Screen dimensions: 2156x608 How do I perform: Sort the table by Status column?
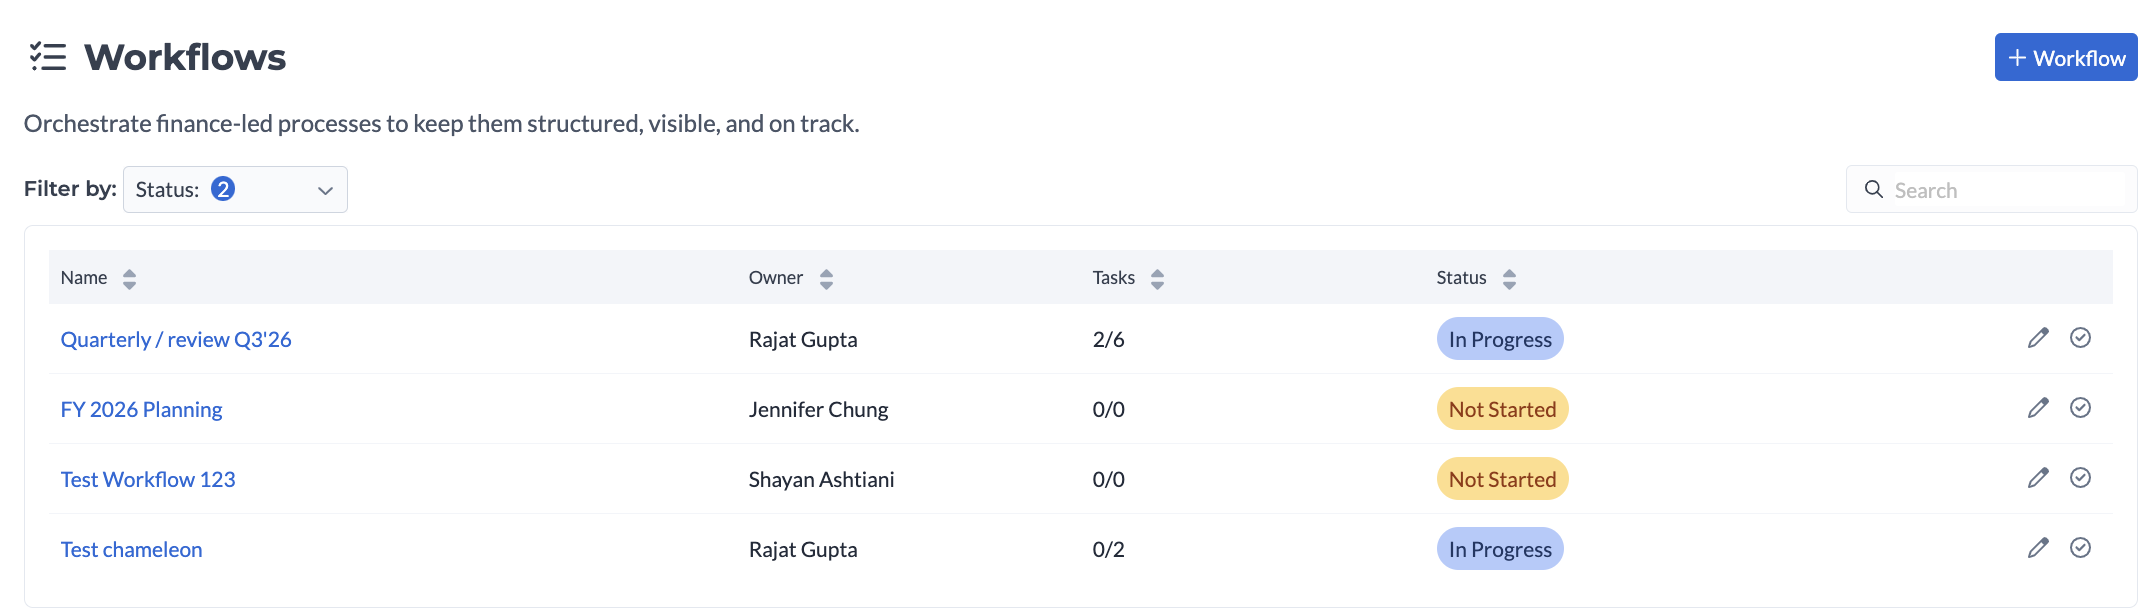click(x=1509, y=279)
